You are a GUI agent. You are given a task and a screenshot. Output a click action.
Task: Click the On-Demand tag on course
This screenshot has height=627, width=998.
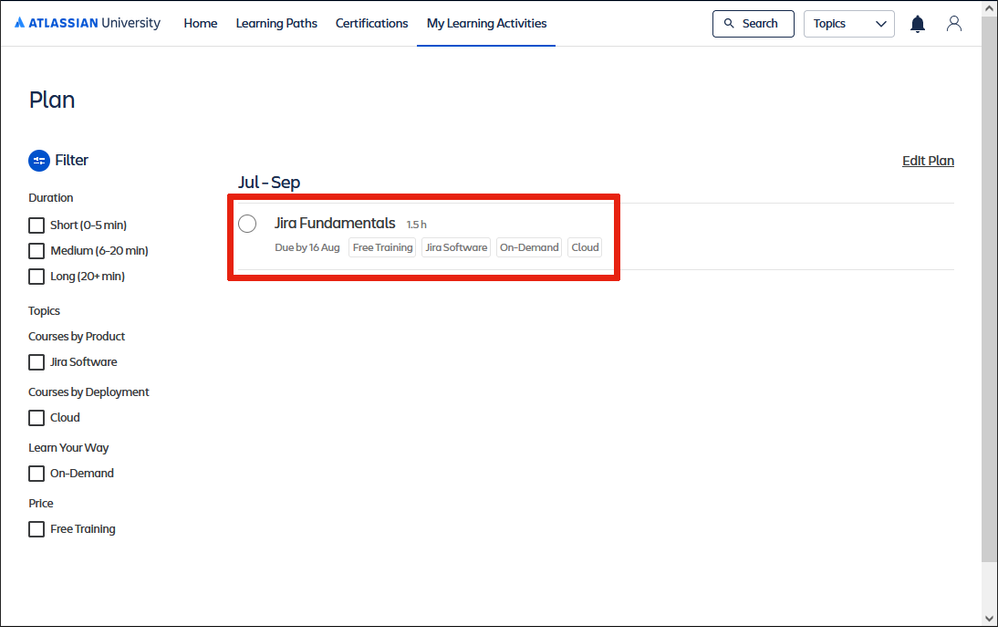[x=529, y=247]
